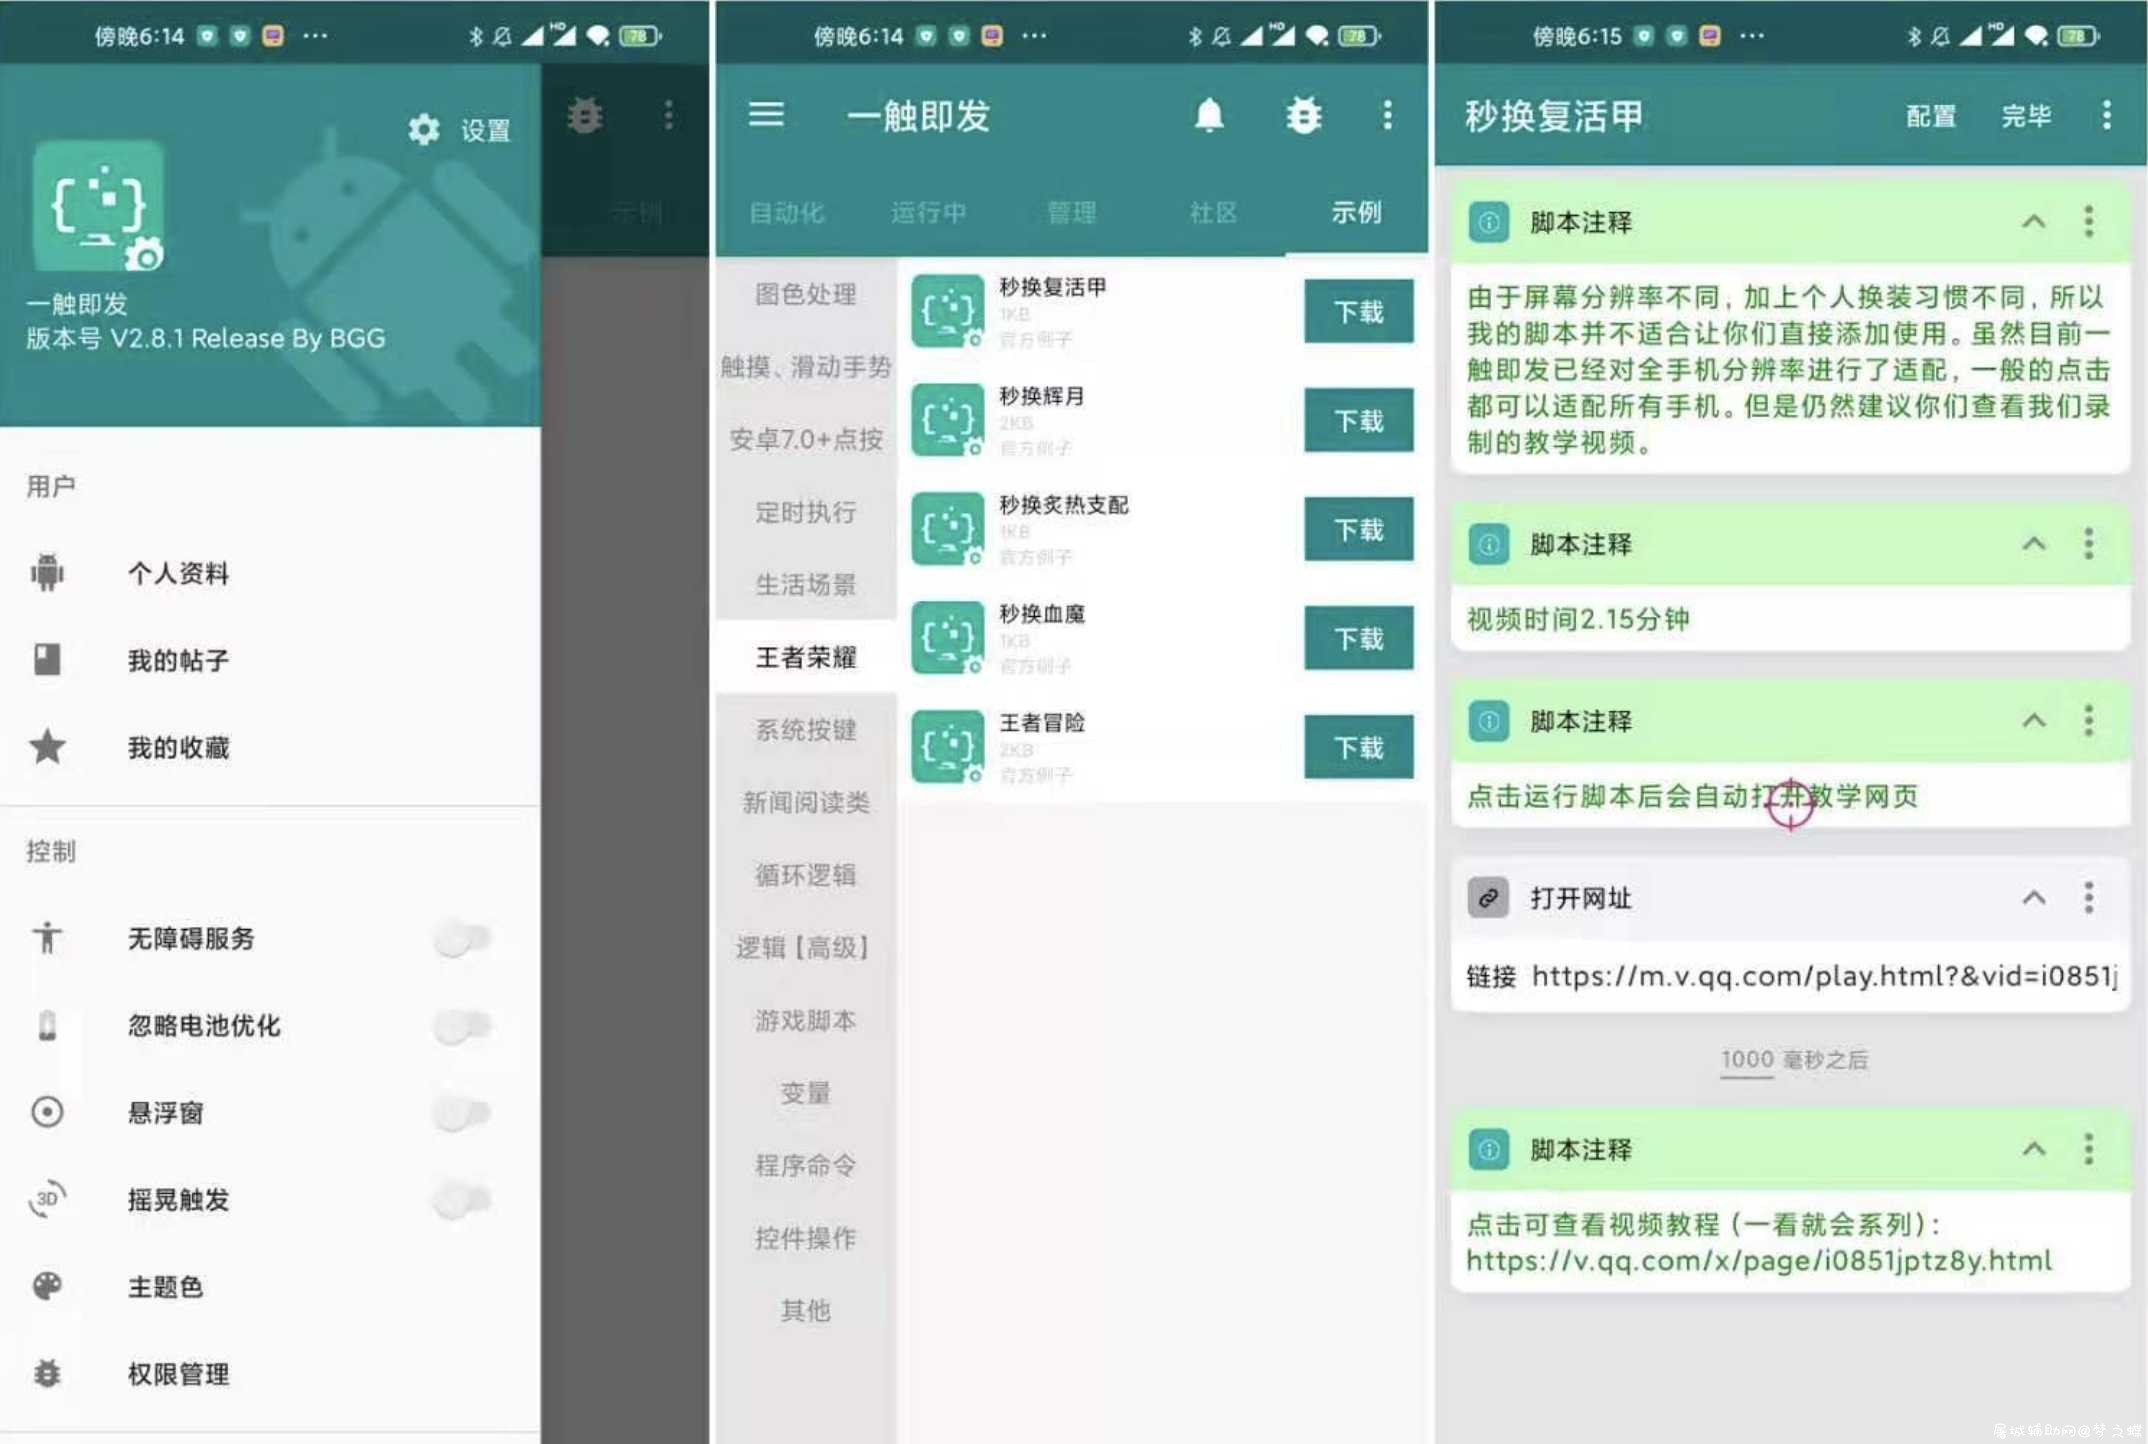Open 个人资料 profile entry

pos(270,573)
